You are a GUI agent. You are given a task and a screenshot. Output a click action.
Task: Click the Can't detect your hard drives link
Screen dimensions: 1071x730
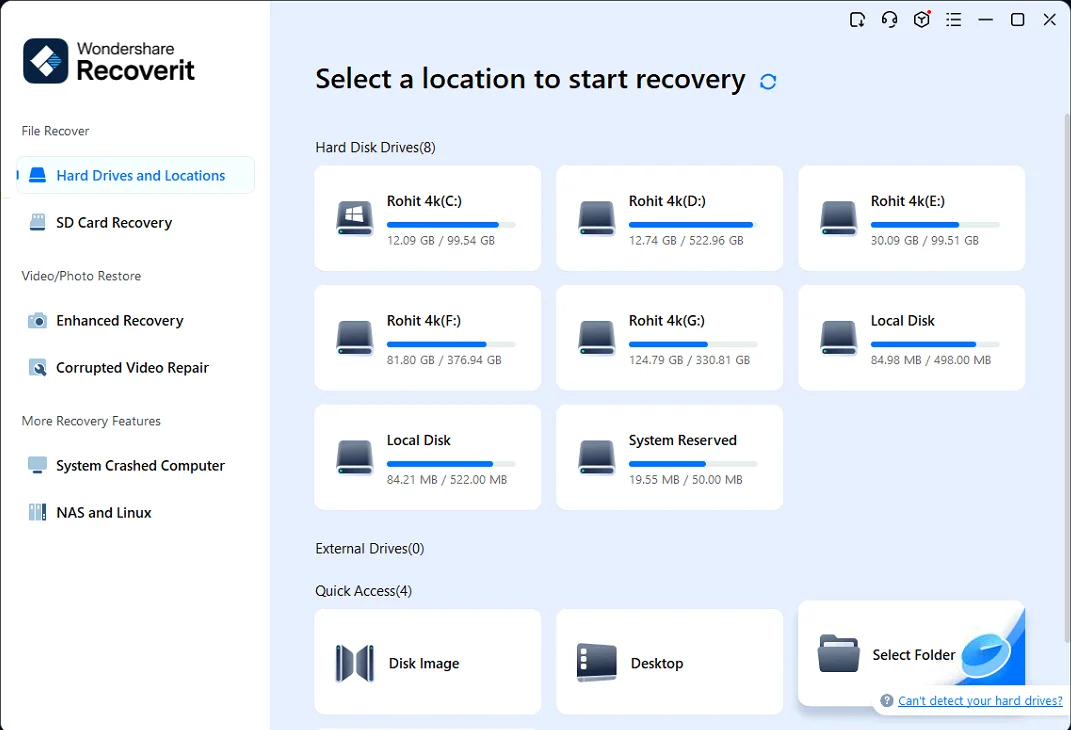979,700
